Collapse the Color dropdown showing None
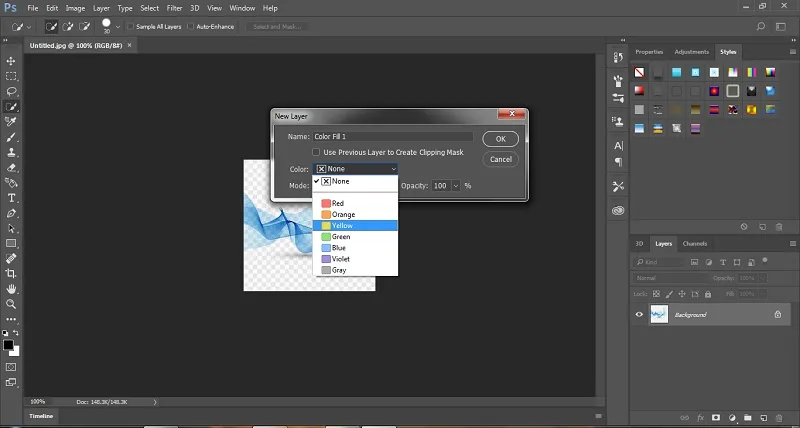Viewport: 800px width, 428px height. 355,169
